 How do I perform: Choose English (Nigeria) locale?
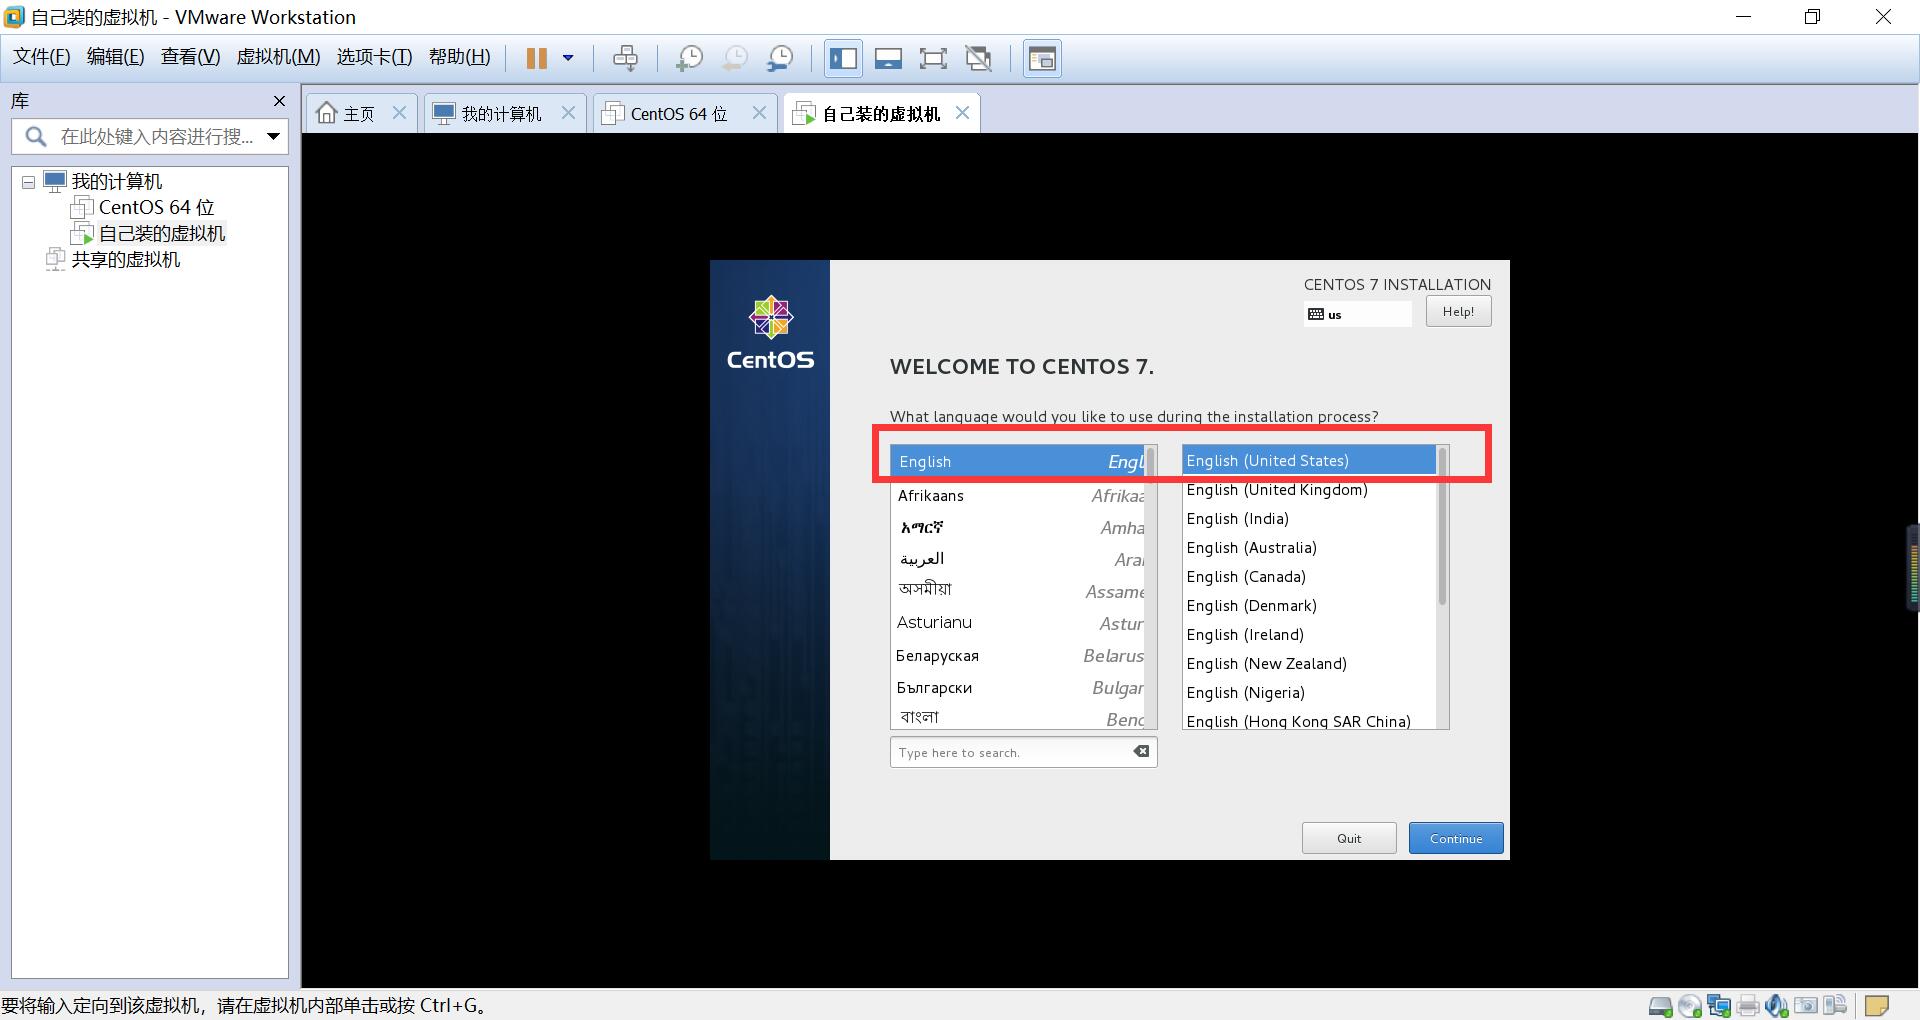pos(1309,693)
